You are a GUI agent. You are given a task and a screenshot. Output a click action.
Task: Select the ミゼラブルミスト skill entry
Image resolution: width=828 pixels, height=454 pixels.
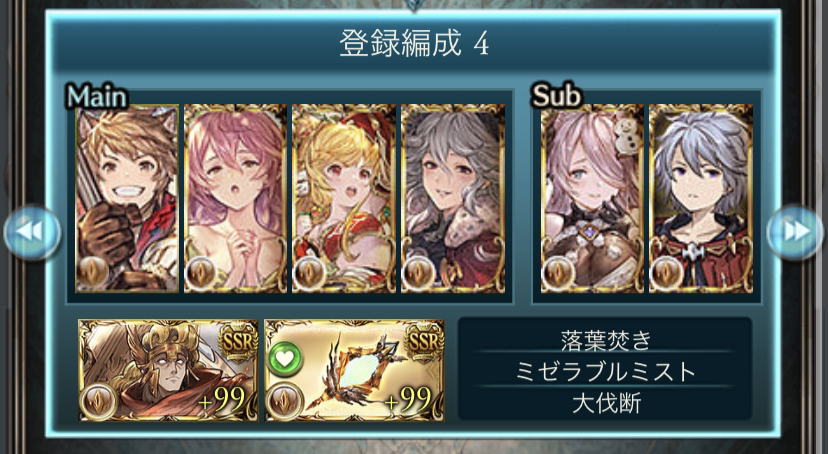(605, 371)
